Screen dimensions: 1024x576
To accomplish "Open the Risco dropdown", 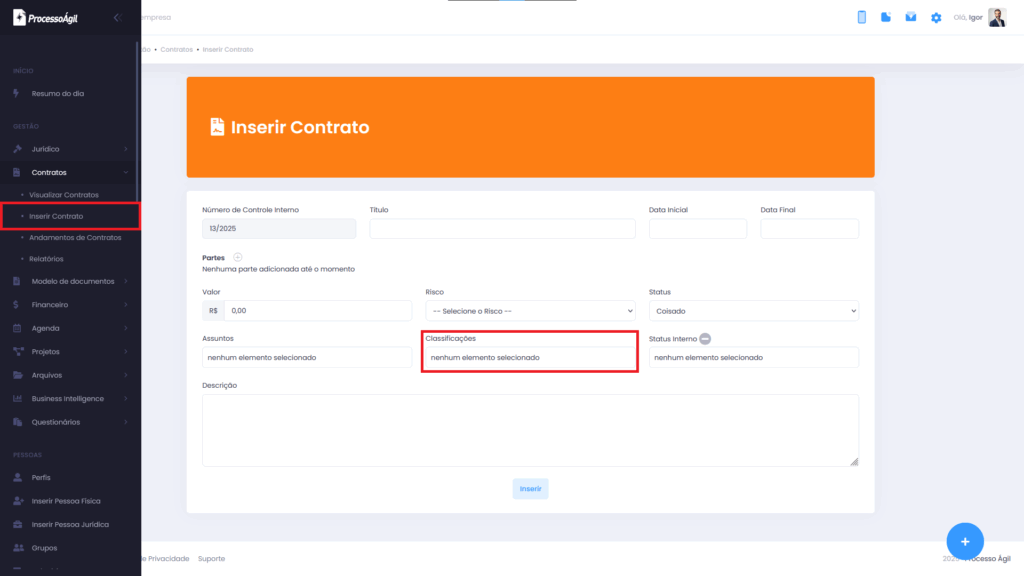I will pos(530,311).
